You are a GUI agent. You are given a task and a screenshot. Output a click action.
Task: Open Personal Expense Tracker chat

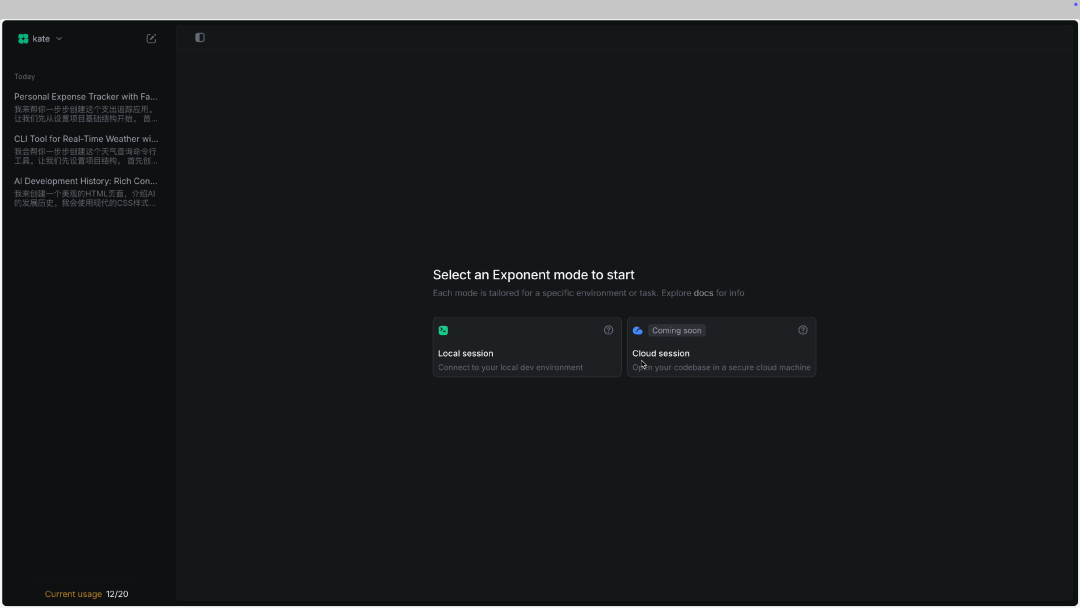[x=86, y=107]
